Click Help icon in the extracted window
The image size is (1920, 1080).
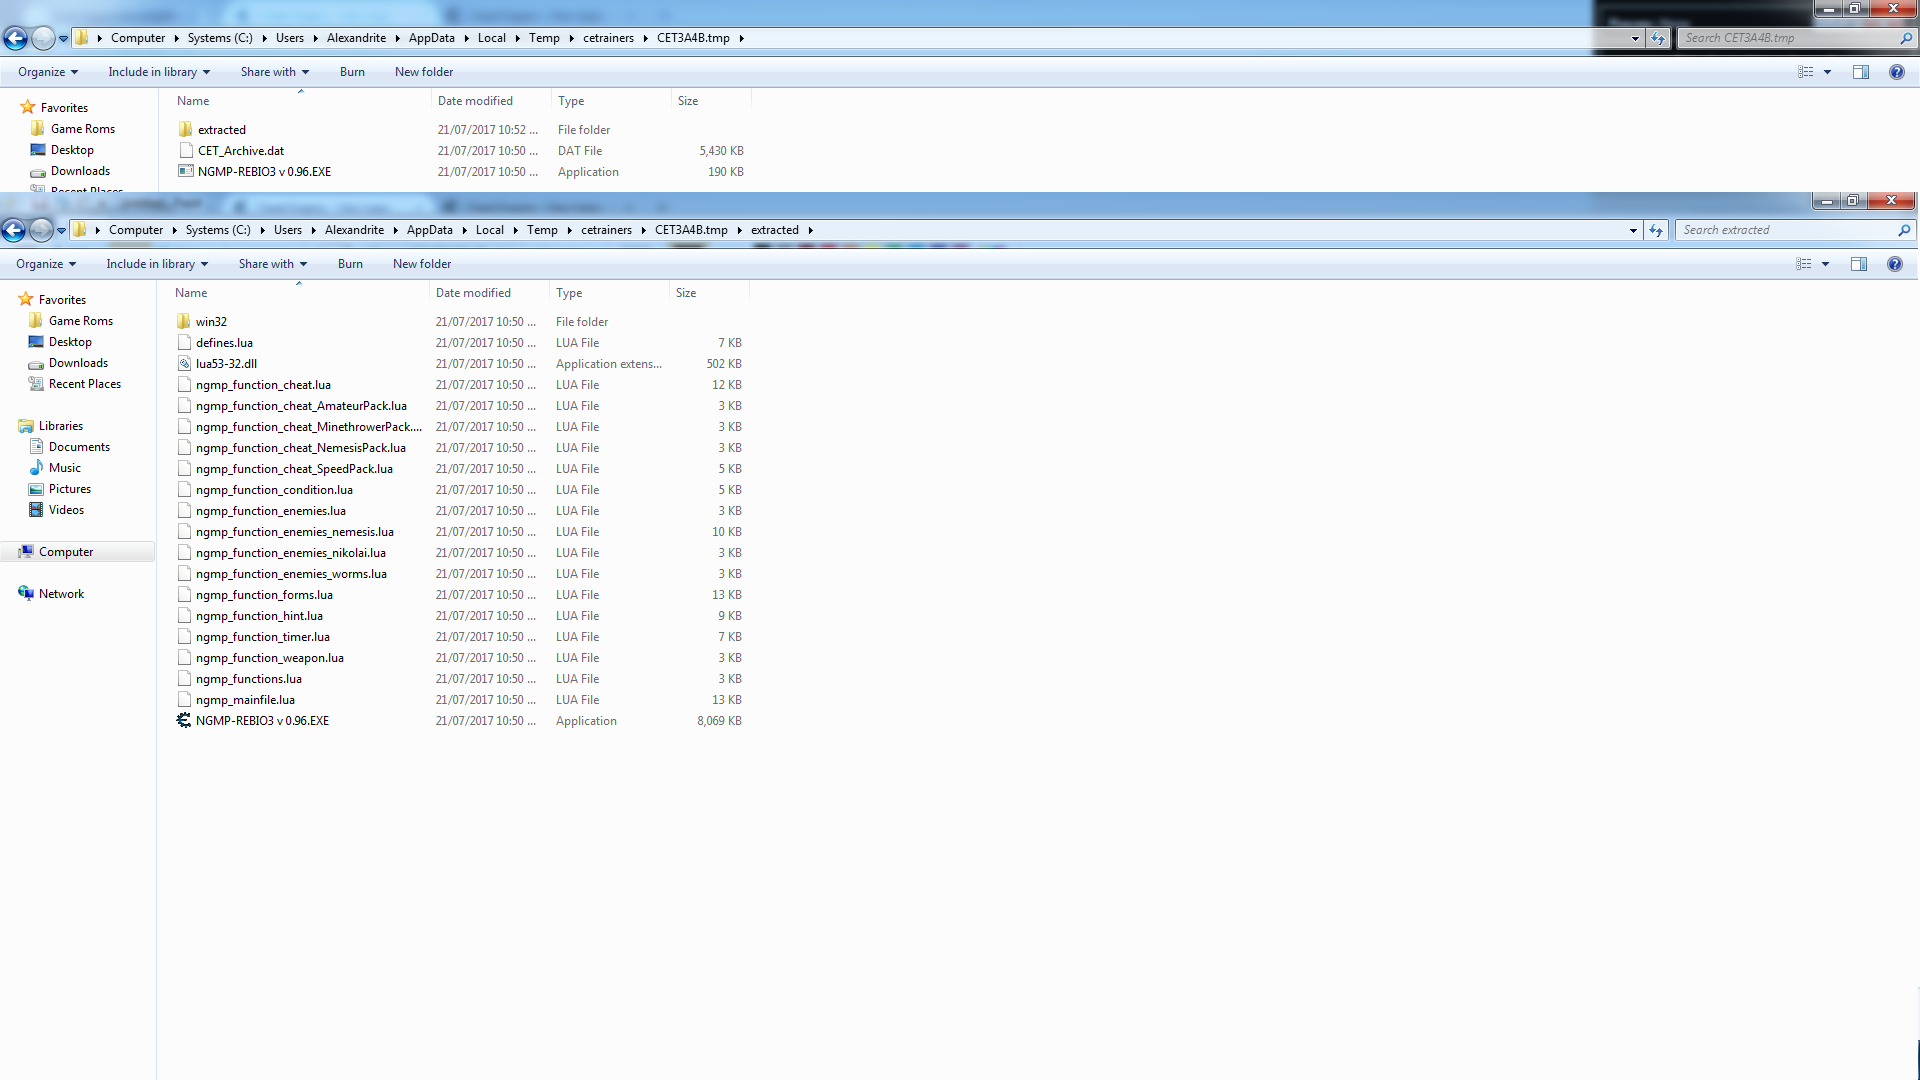(x=1894, y=264)
